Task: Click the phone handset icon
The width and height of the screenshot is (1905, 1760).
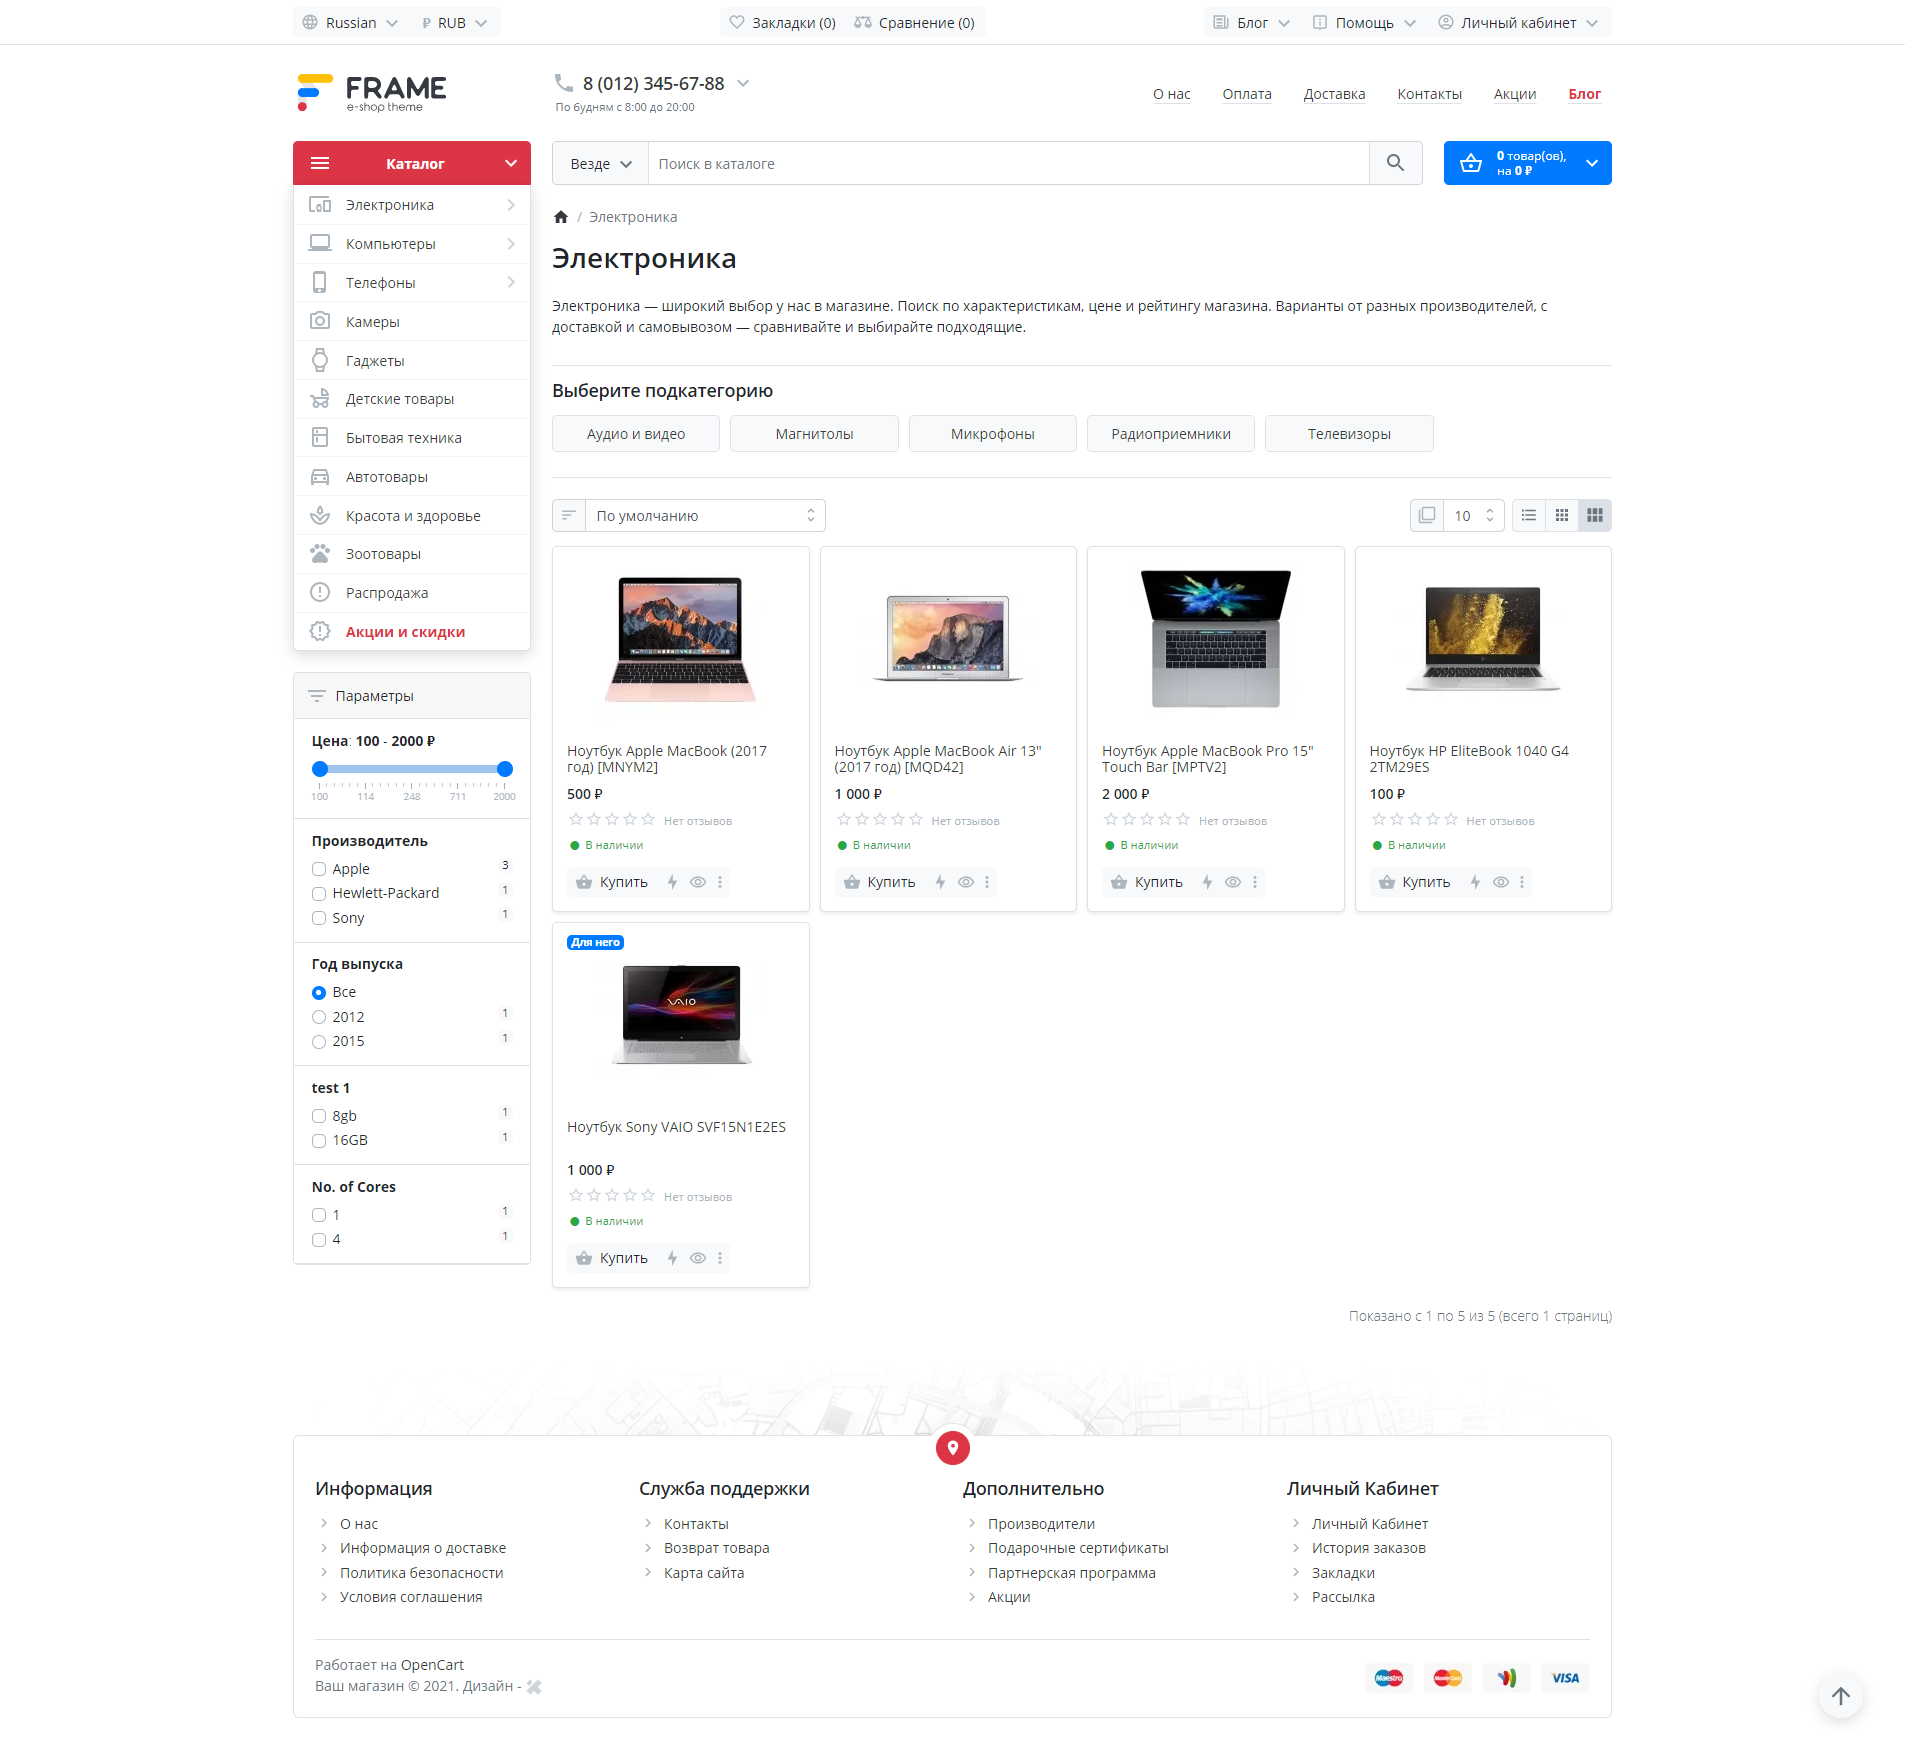Action: pos(564,83)
